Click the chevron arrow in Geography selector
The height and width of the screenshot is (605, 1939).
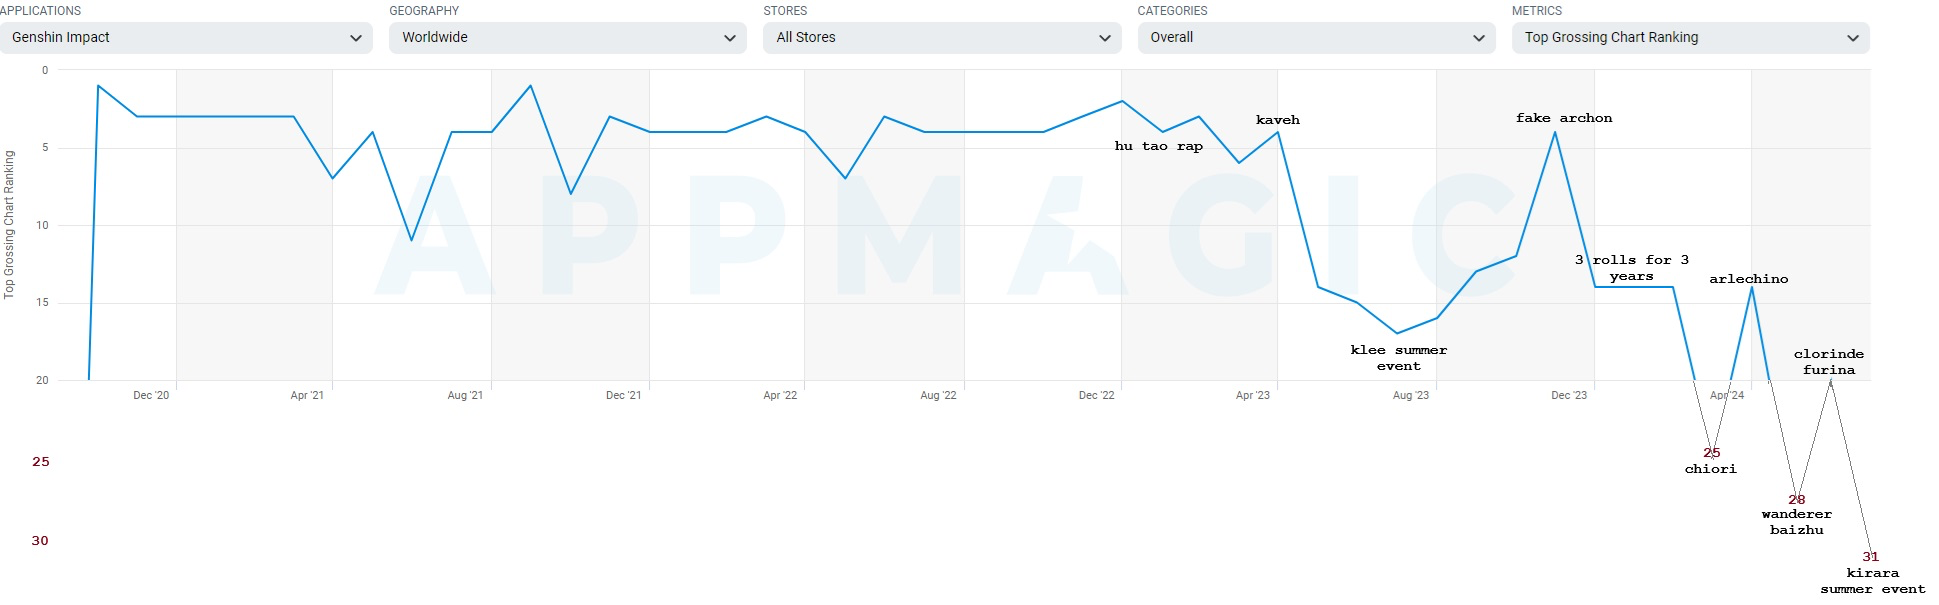tap(730, 38)
